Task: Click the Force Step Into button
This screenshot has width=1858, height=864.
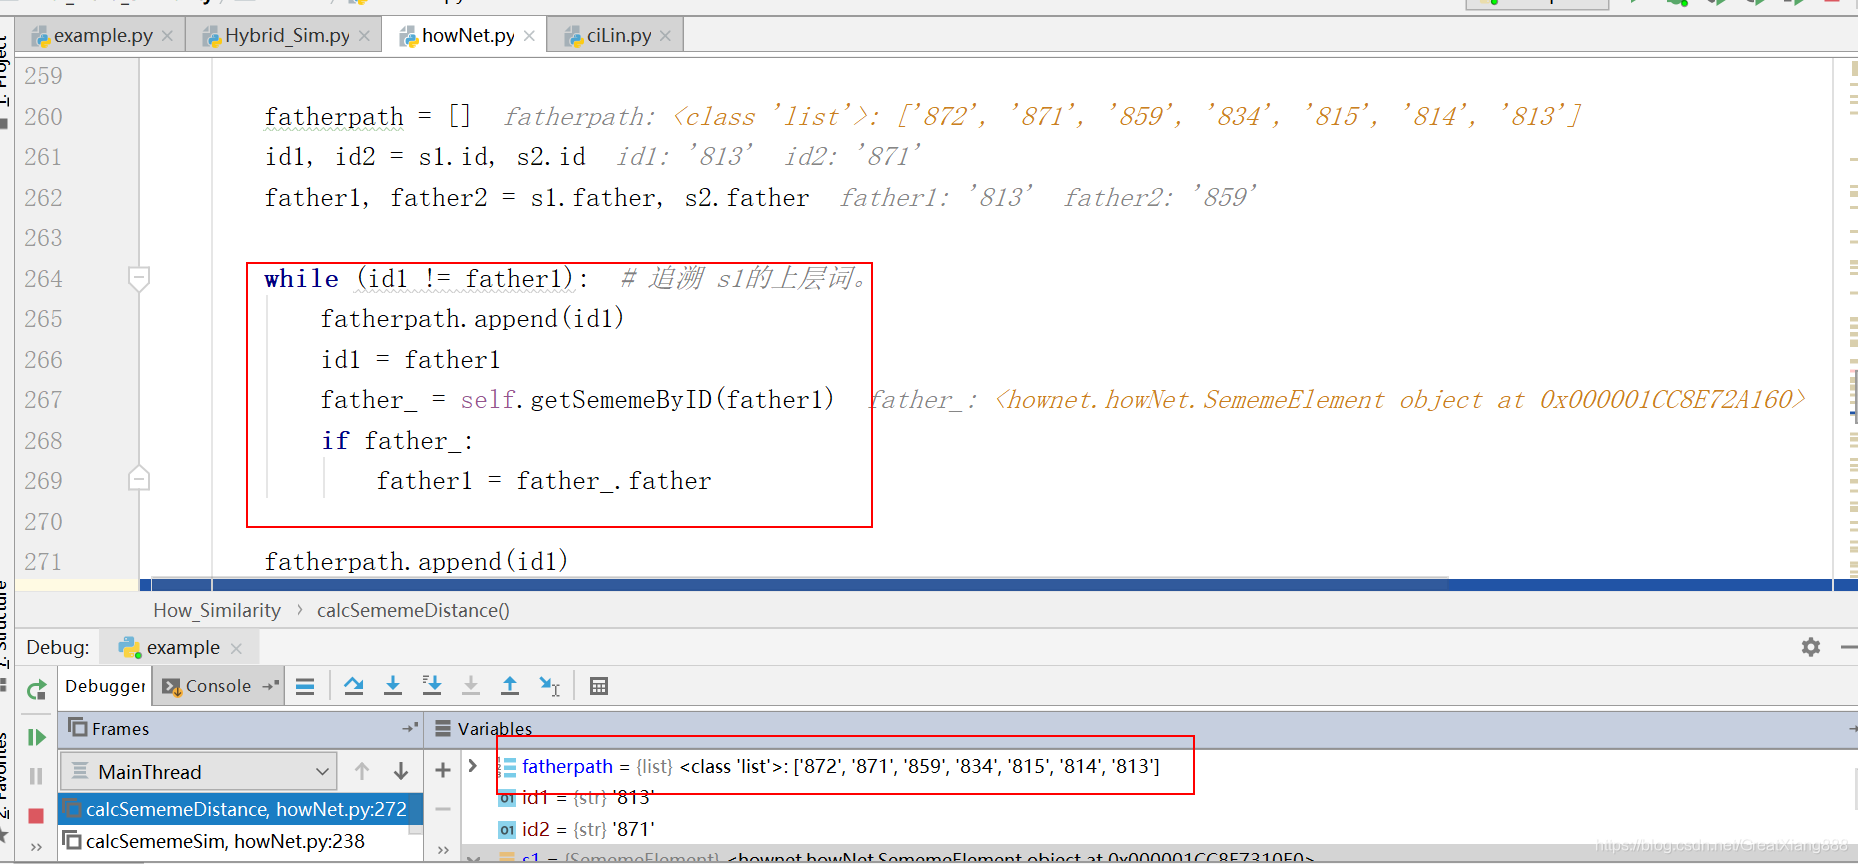Action: tap(471, 686)
